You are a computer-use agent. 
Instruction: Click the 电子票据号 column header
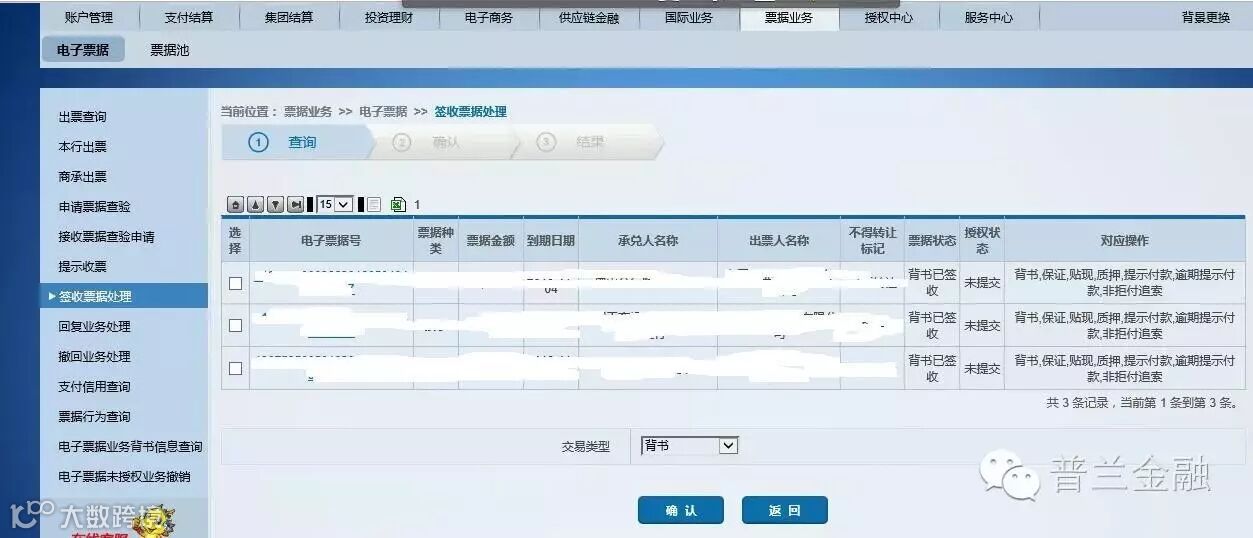point(331,241)
